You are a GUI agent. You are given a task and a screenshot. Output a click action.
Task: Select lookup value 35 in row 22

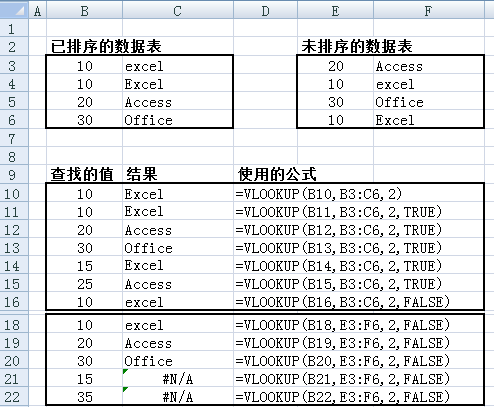85,397
